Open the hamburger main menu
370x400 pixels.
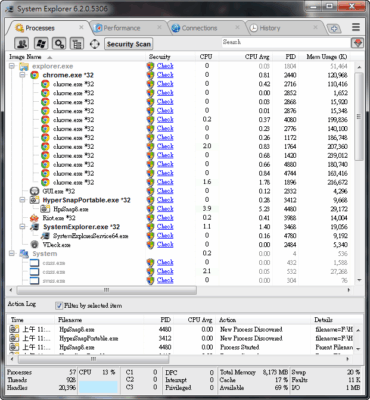pos(356,27)
